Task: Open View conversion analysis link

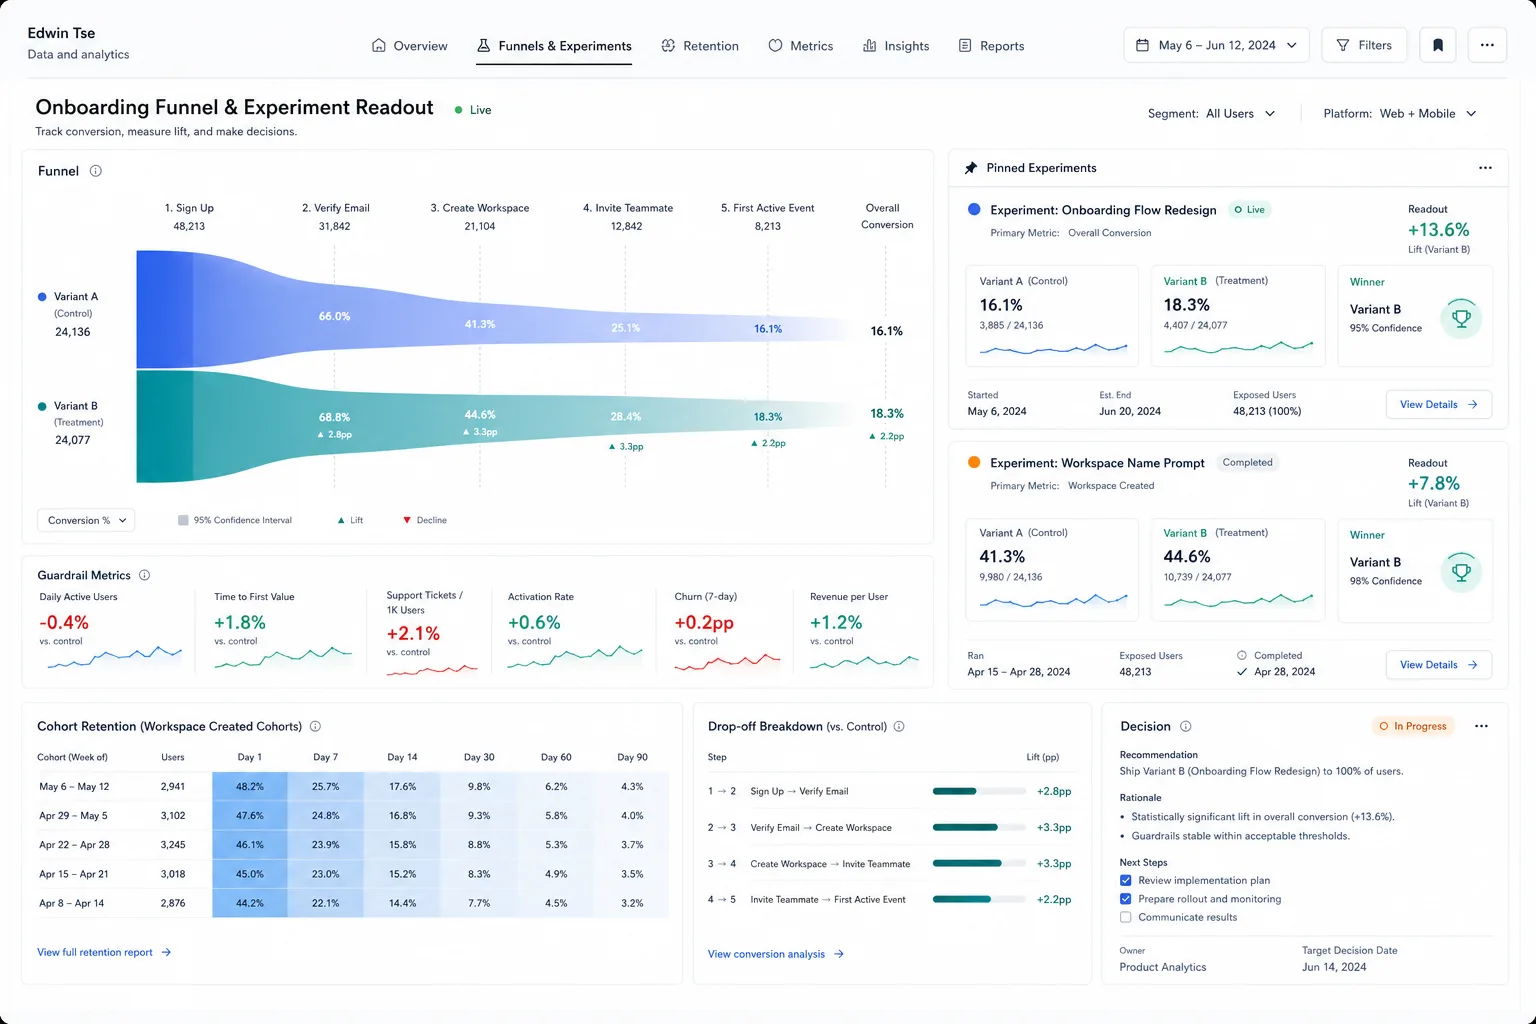Action: click(x=776, y=954)
